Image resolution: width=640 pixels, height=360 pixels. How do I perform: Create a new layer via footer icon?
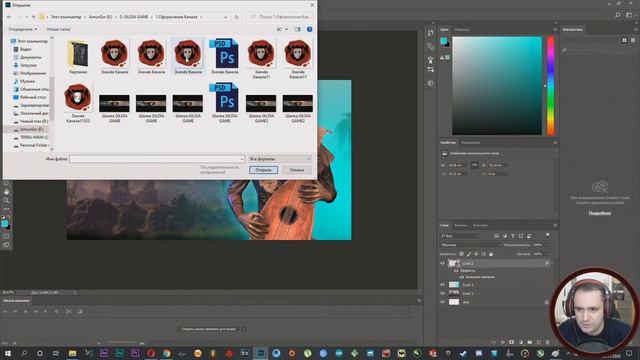click(x=539, y=342)
